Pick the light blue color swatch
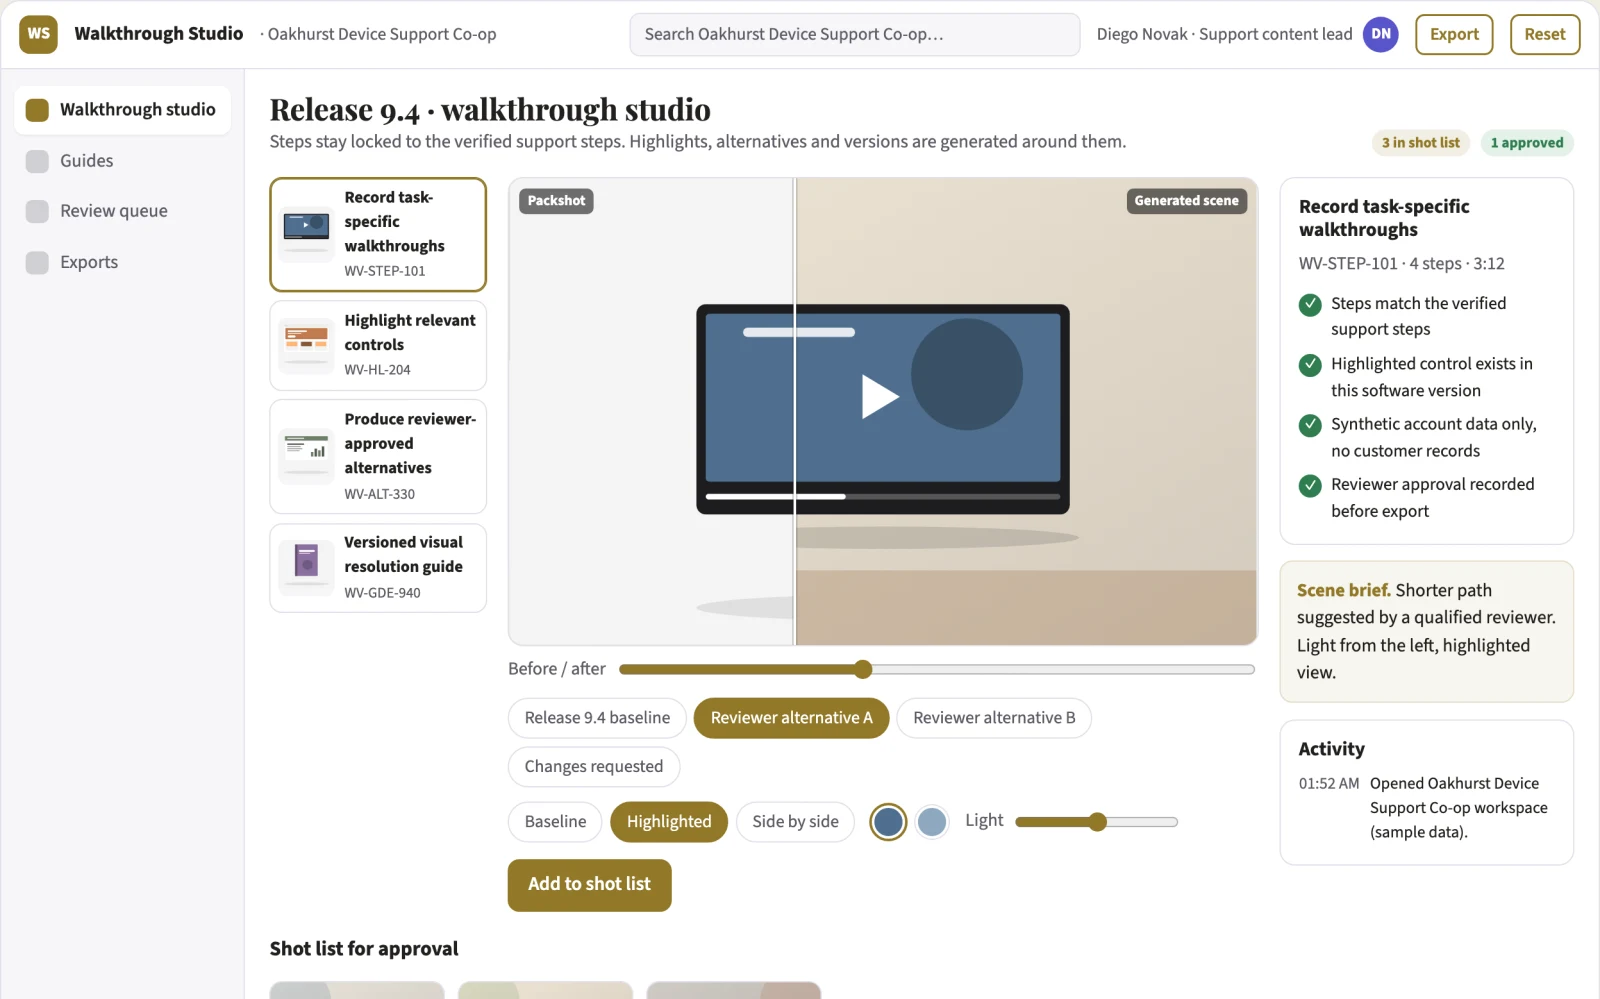1600x999 pixels. pyautogui.click(x=932, y=822)
